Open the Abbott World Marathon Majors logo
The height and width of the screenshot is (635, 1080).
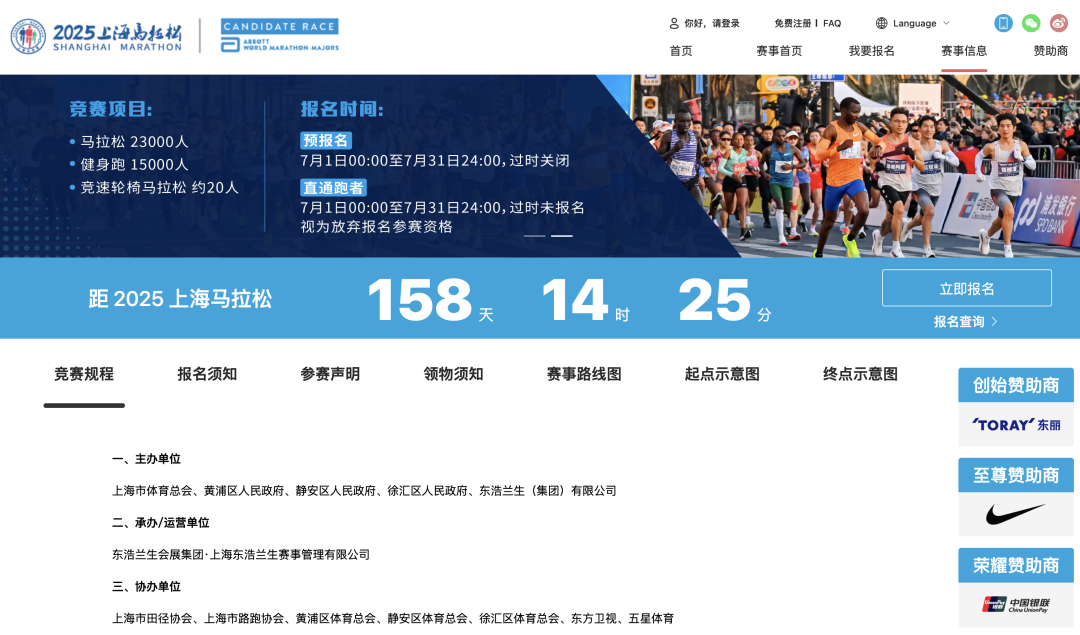pyautogui.click(x=279, y=35)
